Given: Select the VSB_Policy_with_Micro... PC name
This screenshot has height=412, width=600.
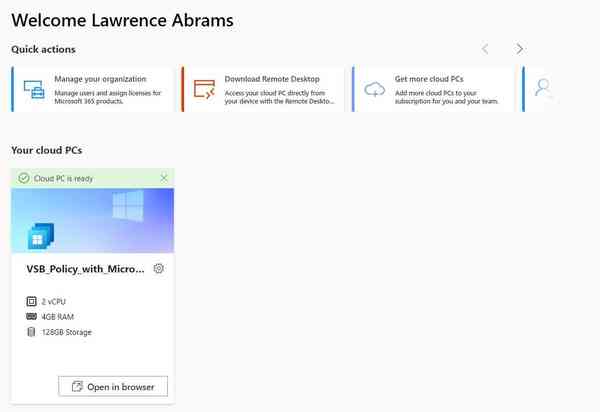Looking at the screenshot, I should click(x=85, y=269).
